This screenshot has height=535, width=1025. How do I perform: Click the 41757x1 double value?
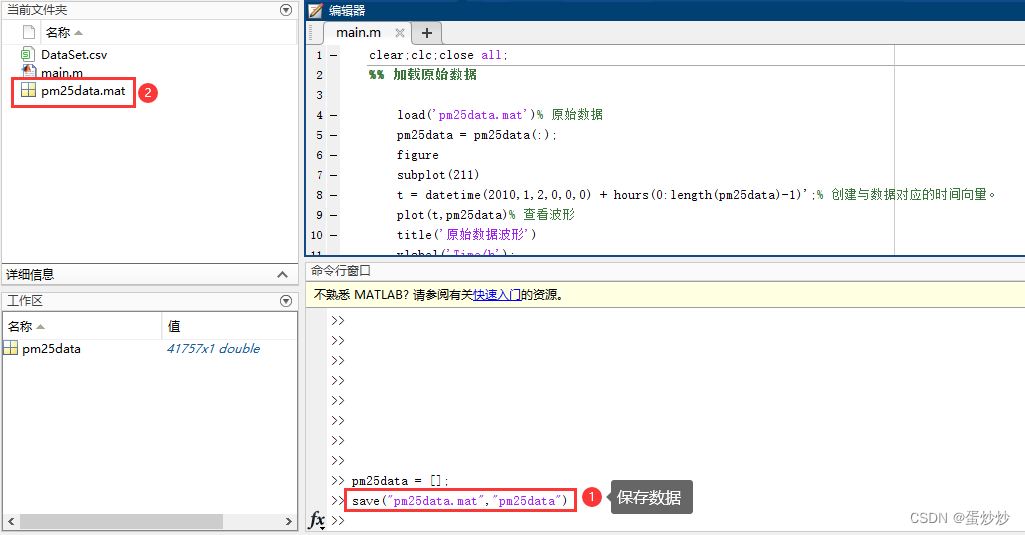pyautogui.click(x=213, y=349)
